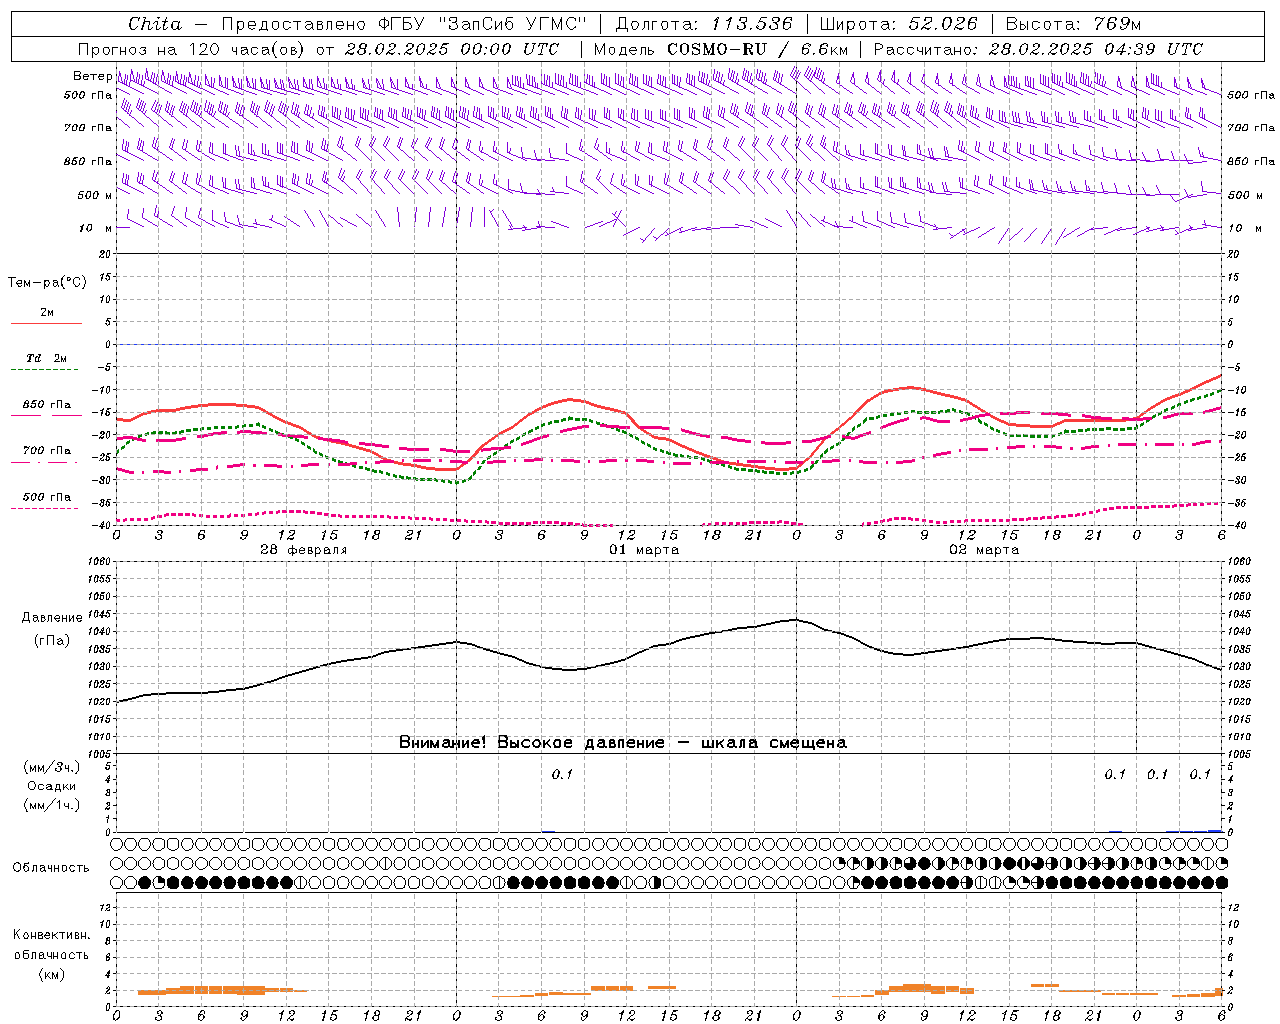Click the "Внимание! Высокое давление" warning text
Image resolution: width=1280 pixels, height=1024 pixels.
coord(532,742)
